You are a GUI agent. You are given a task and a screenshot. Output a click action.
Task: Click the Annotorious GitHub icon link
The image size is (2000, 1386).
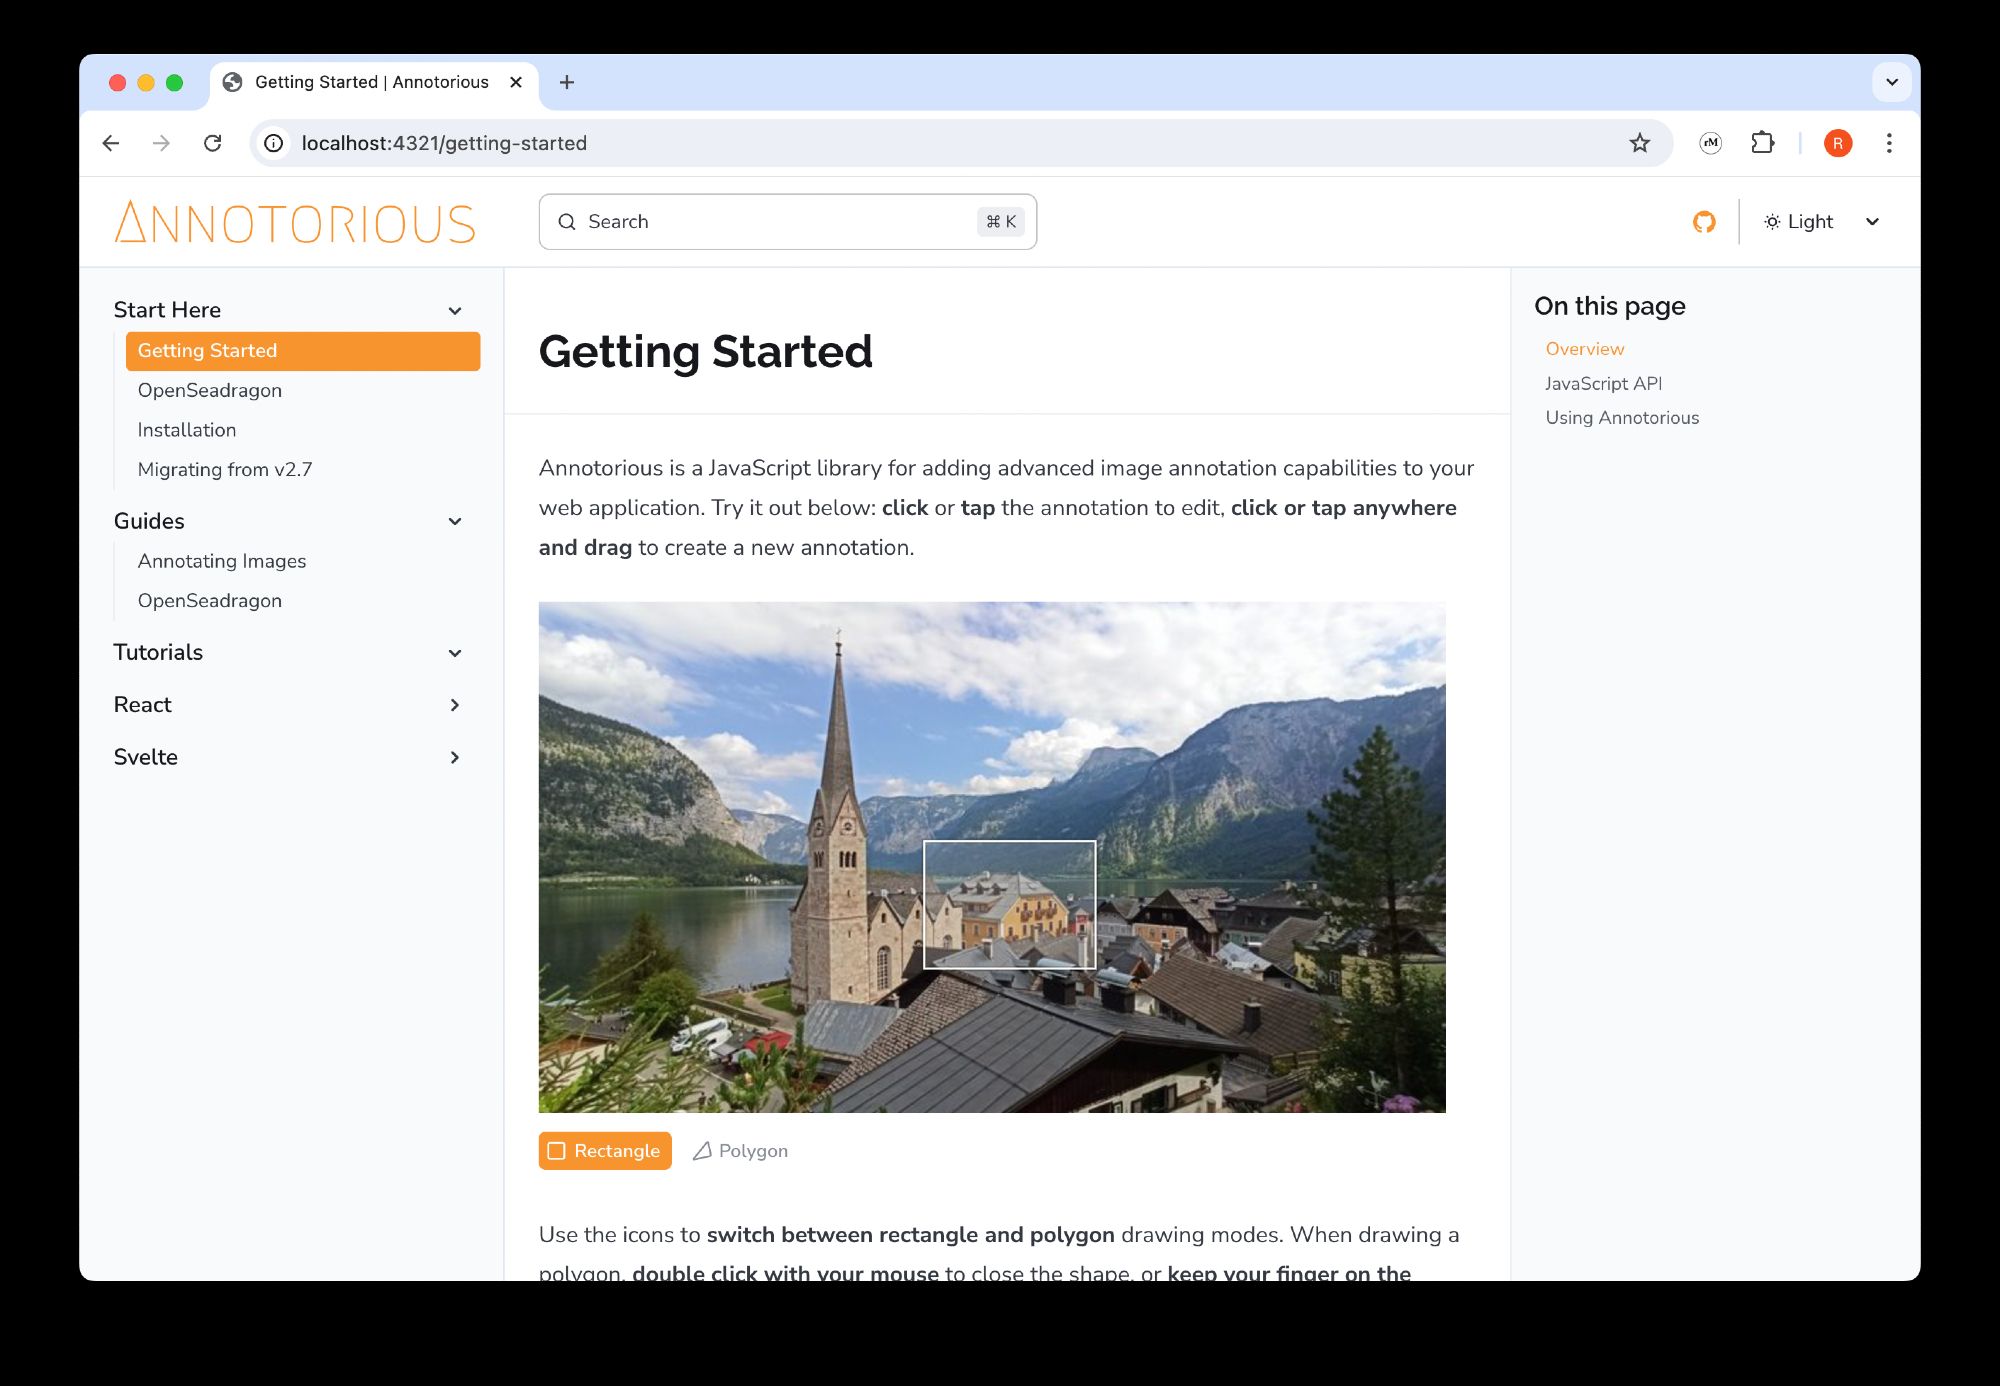(1707, 220)
